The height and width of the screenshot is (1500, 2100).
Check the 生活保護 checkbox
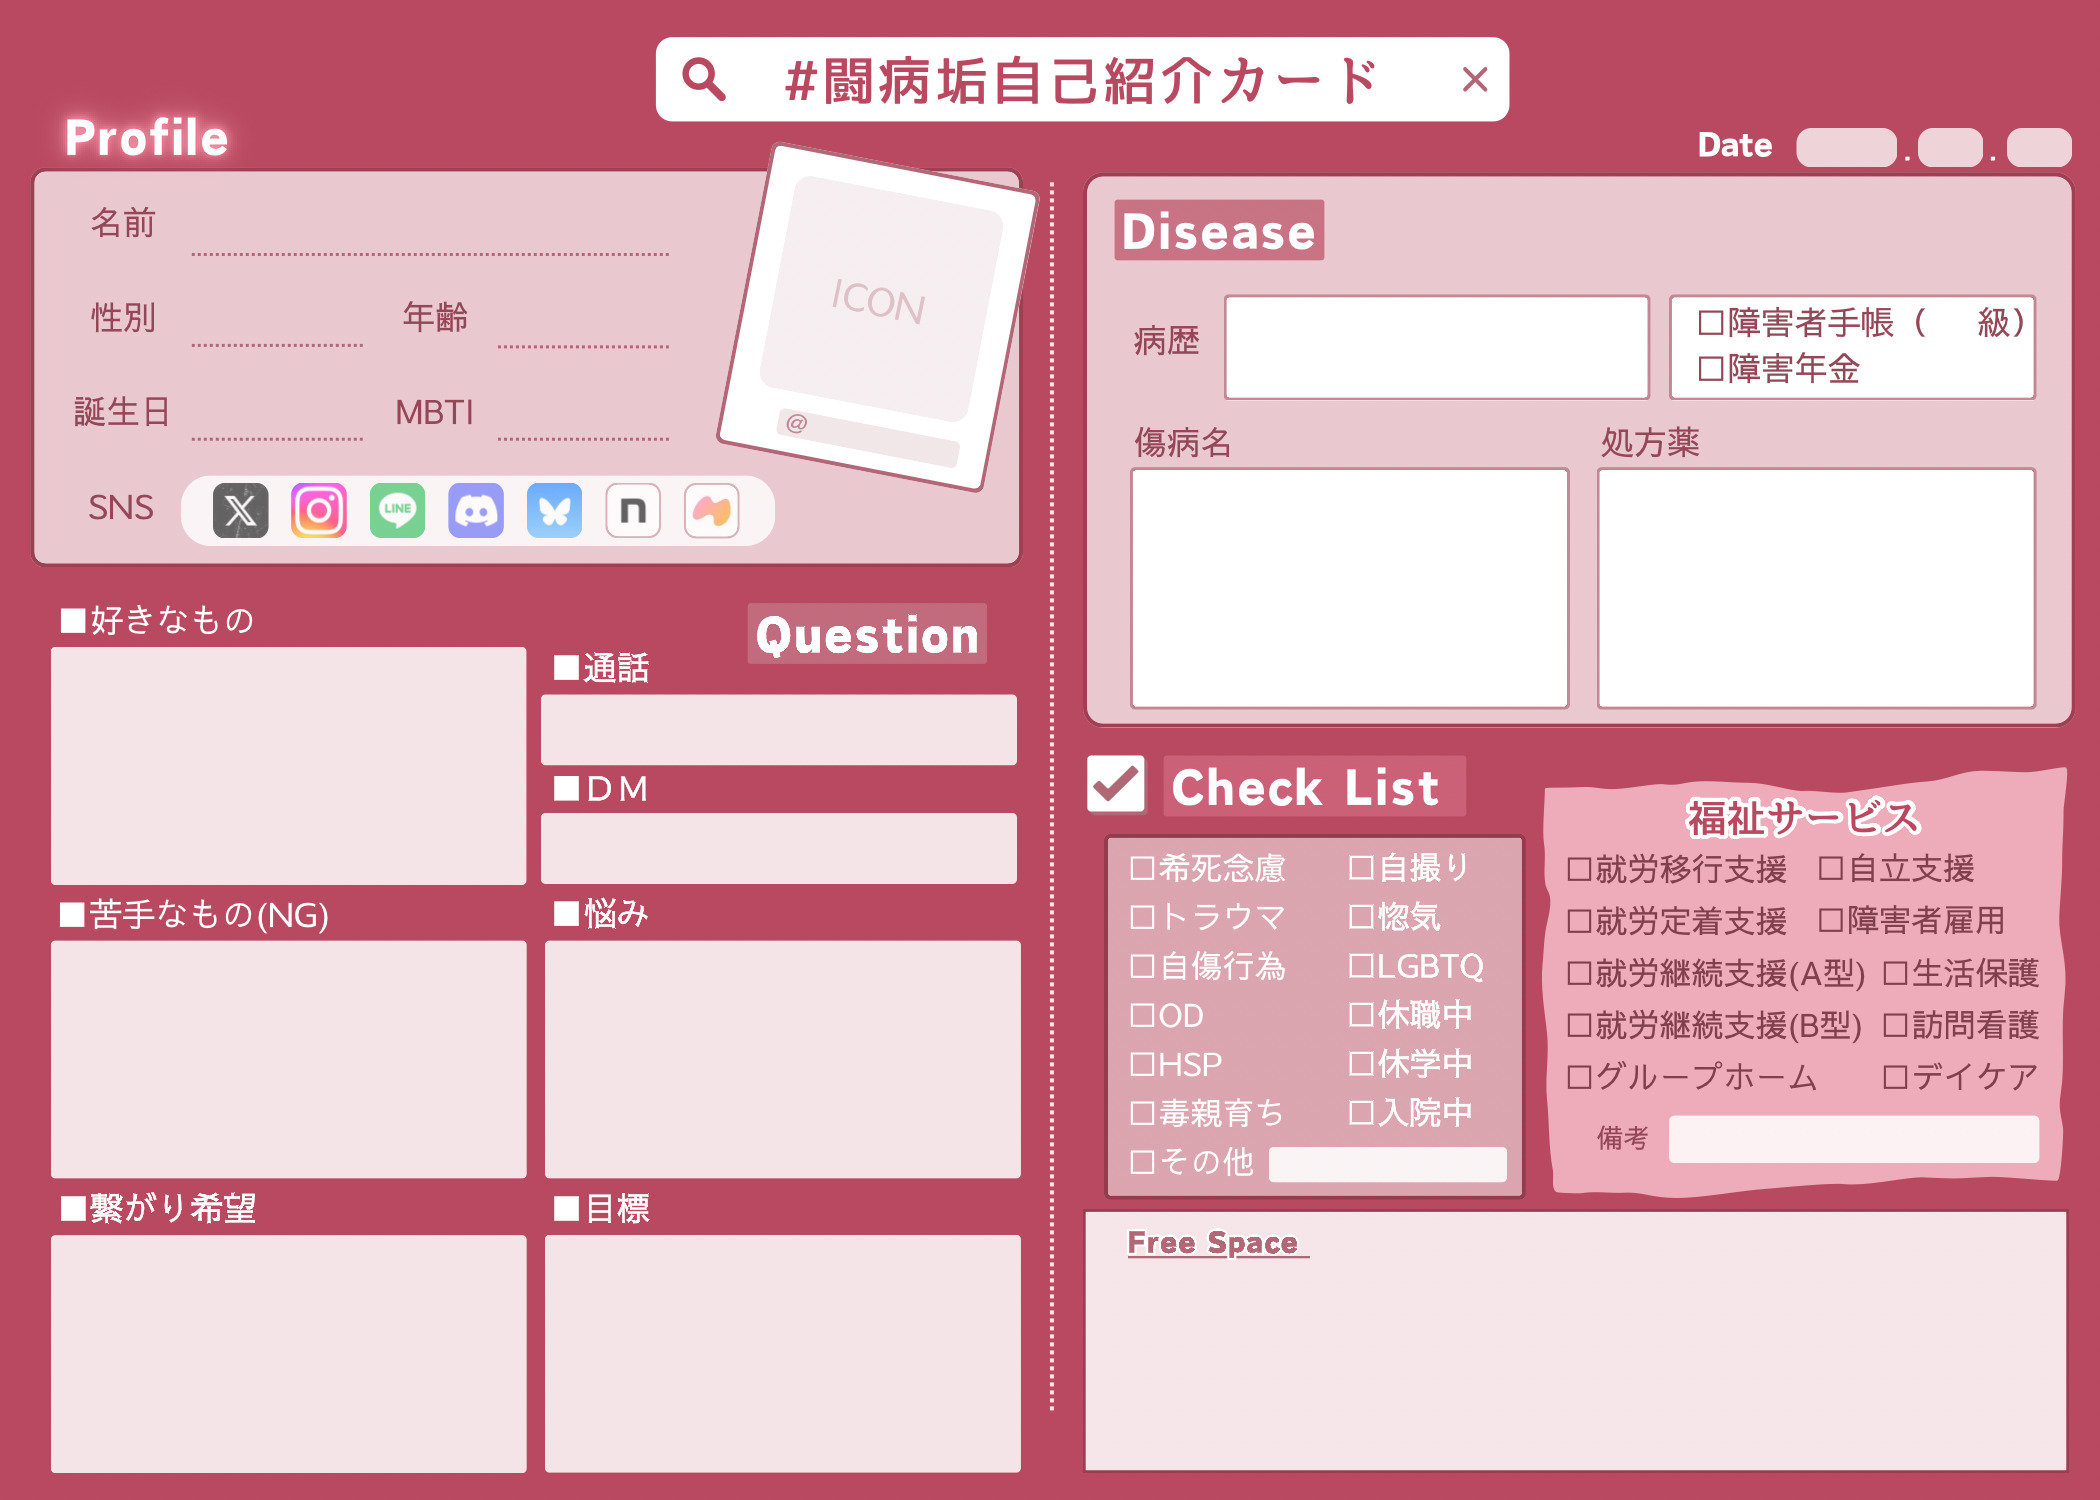pos(1894,974)
